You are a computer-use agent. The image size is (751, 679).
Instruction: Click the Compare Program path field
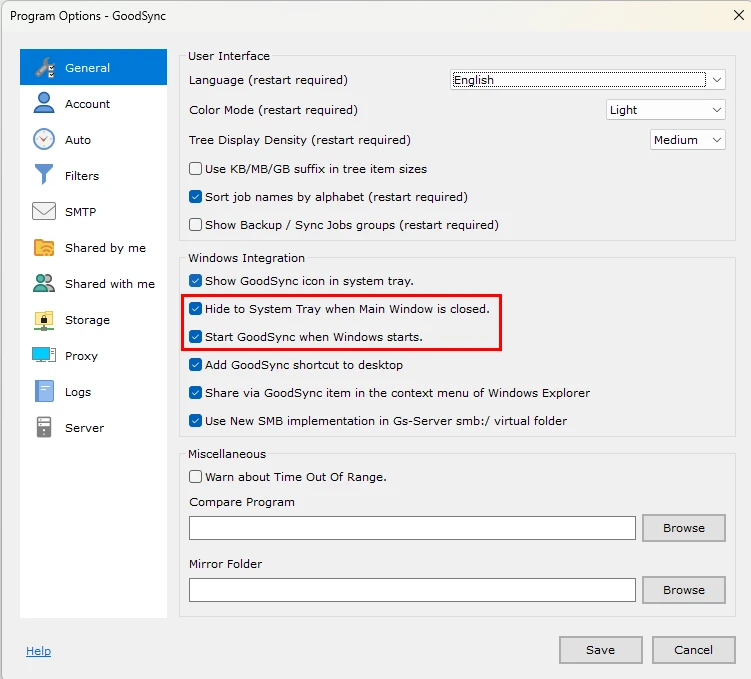point(412,528)
